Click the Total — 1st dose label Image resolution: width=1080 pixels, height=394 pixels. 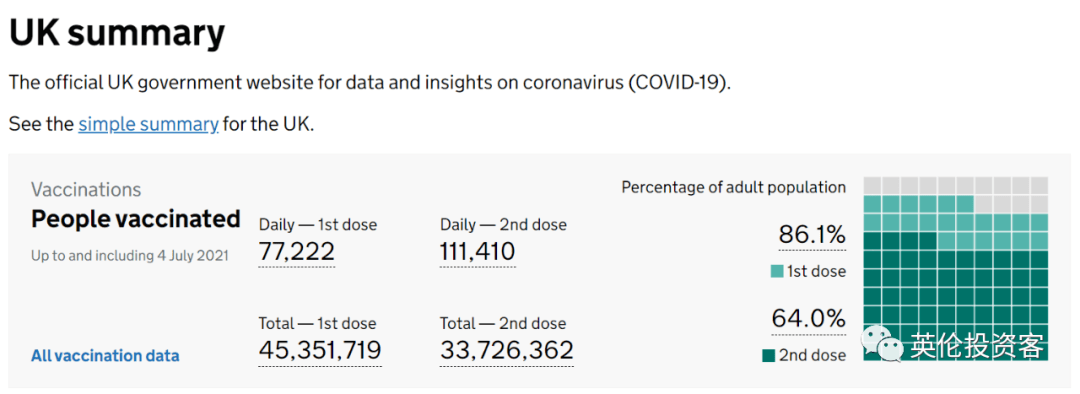(x=318, y=323)
